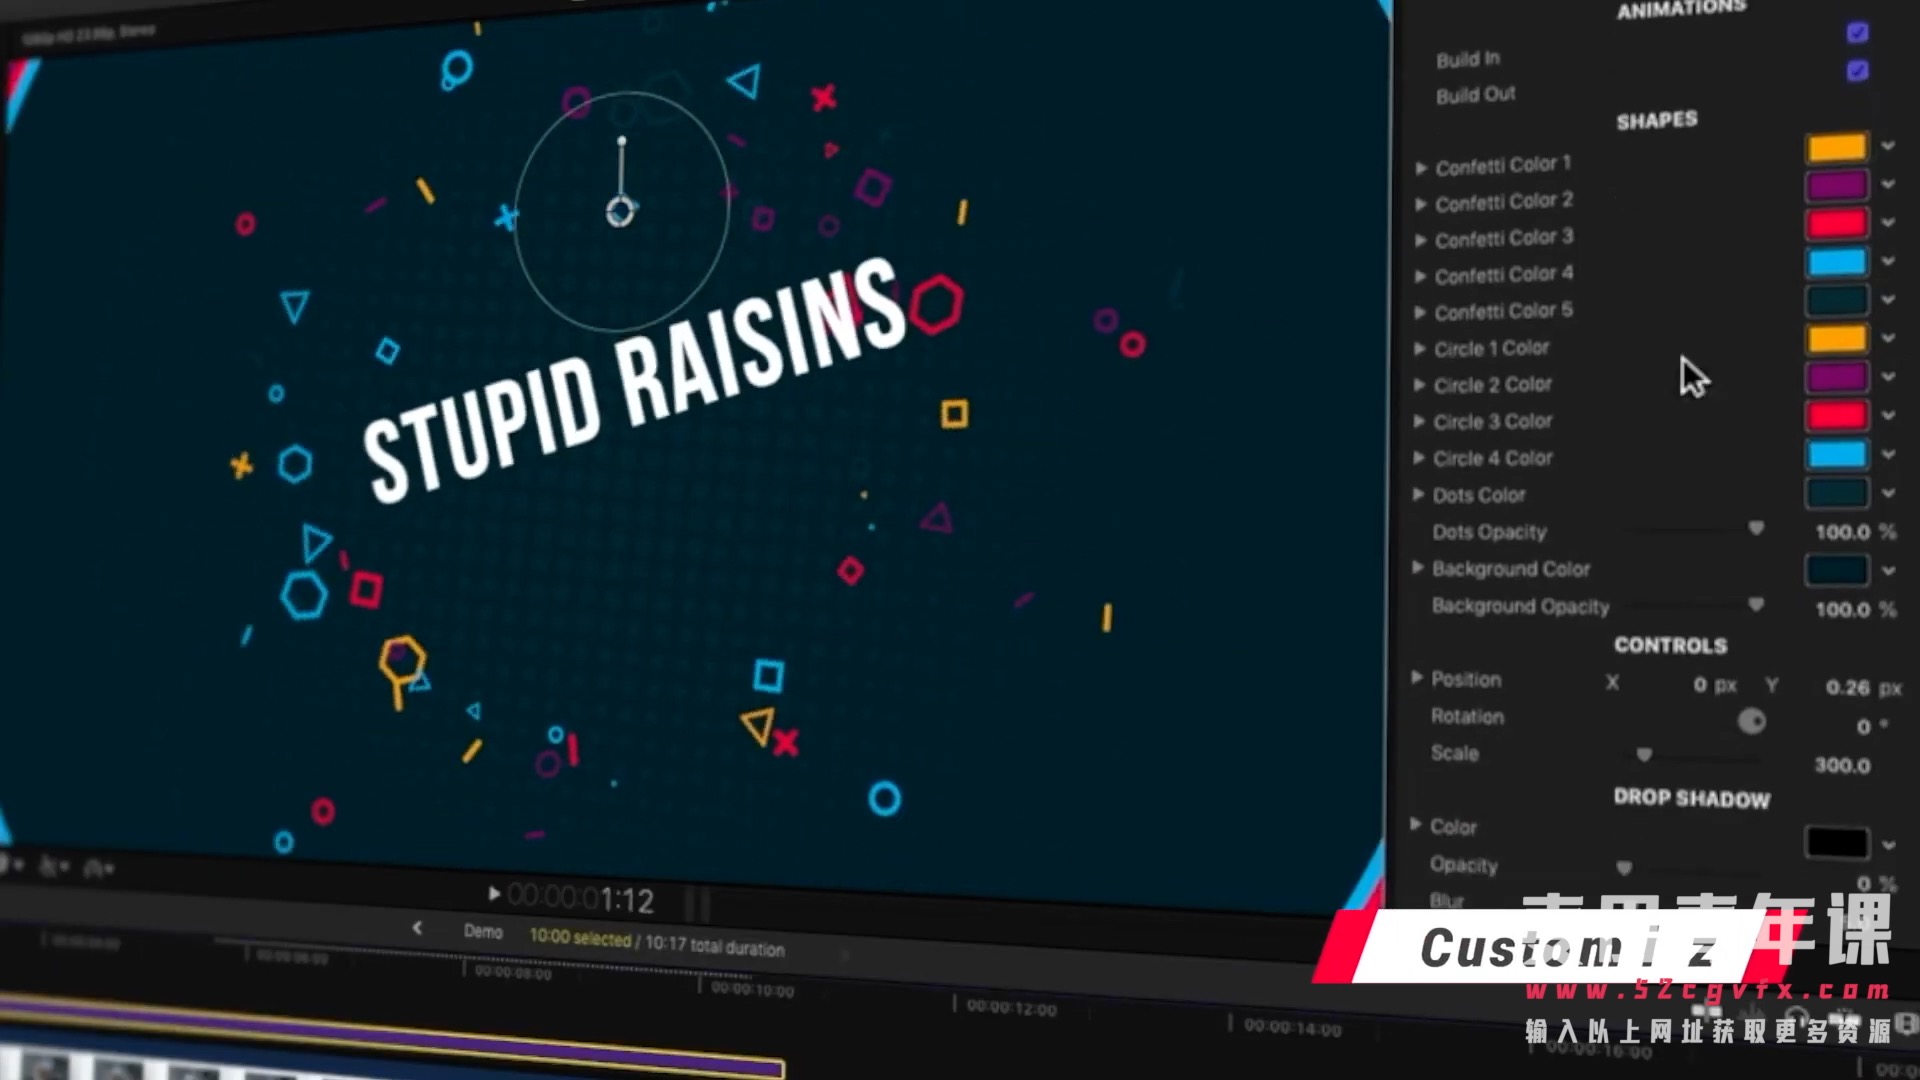Viewport: 1920px width, 1080px height.
Task: Open the Dots Color swatch
Action: pyautogui.click(x=1837, y=492)
